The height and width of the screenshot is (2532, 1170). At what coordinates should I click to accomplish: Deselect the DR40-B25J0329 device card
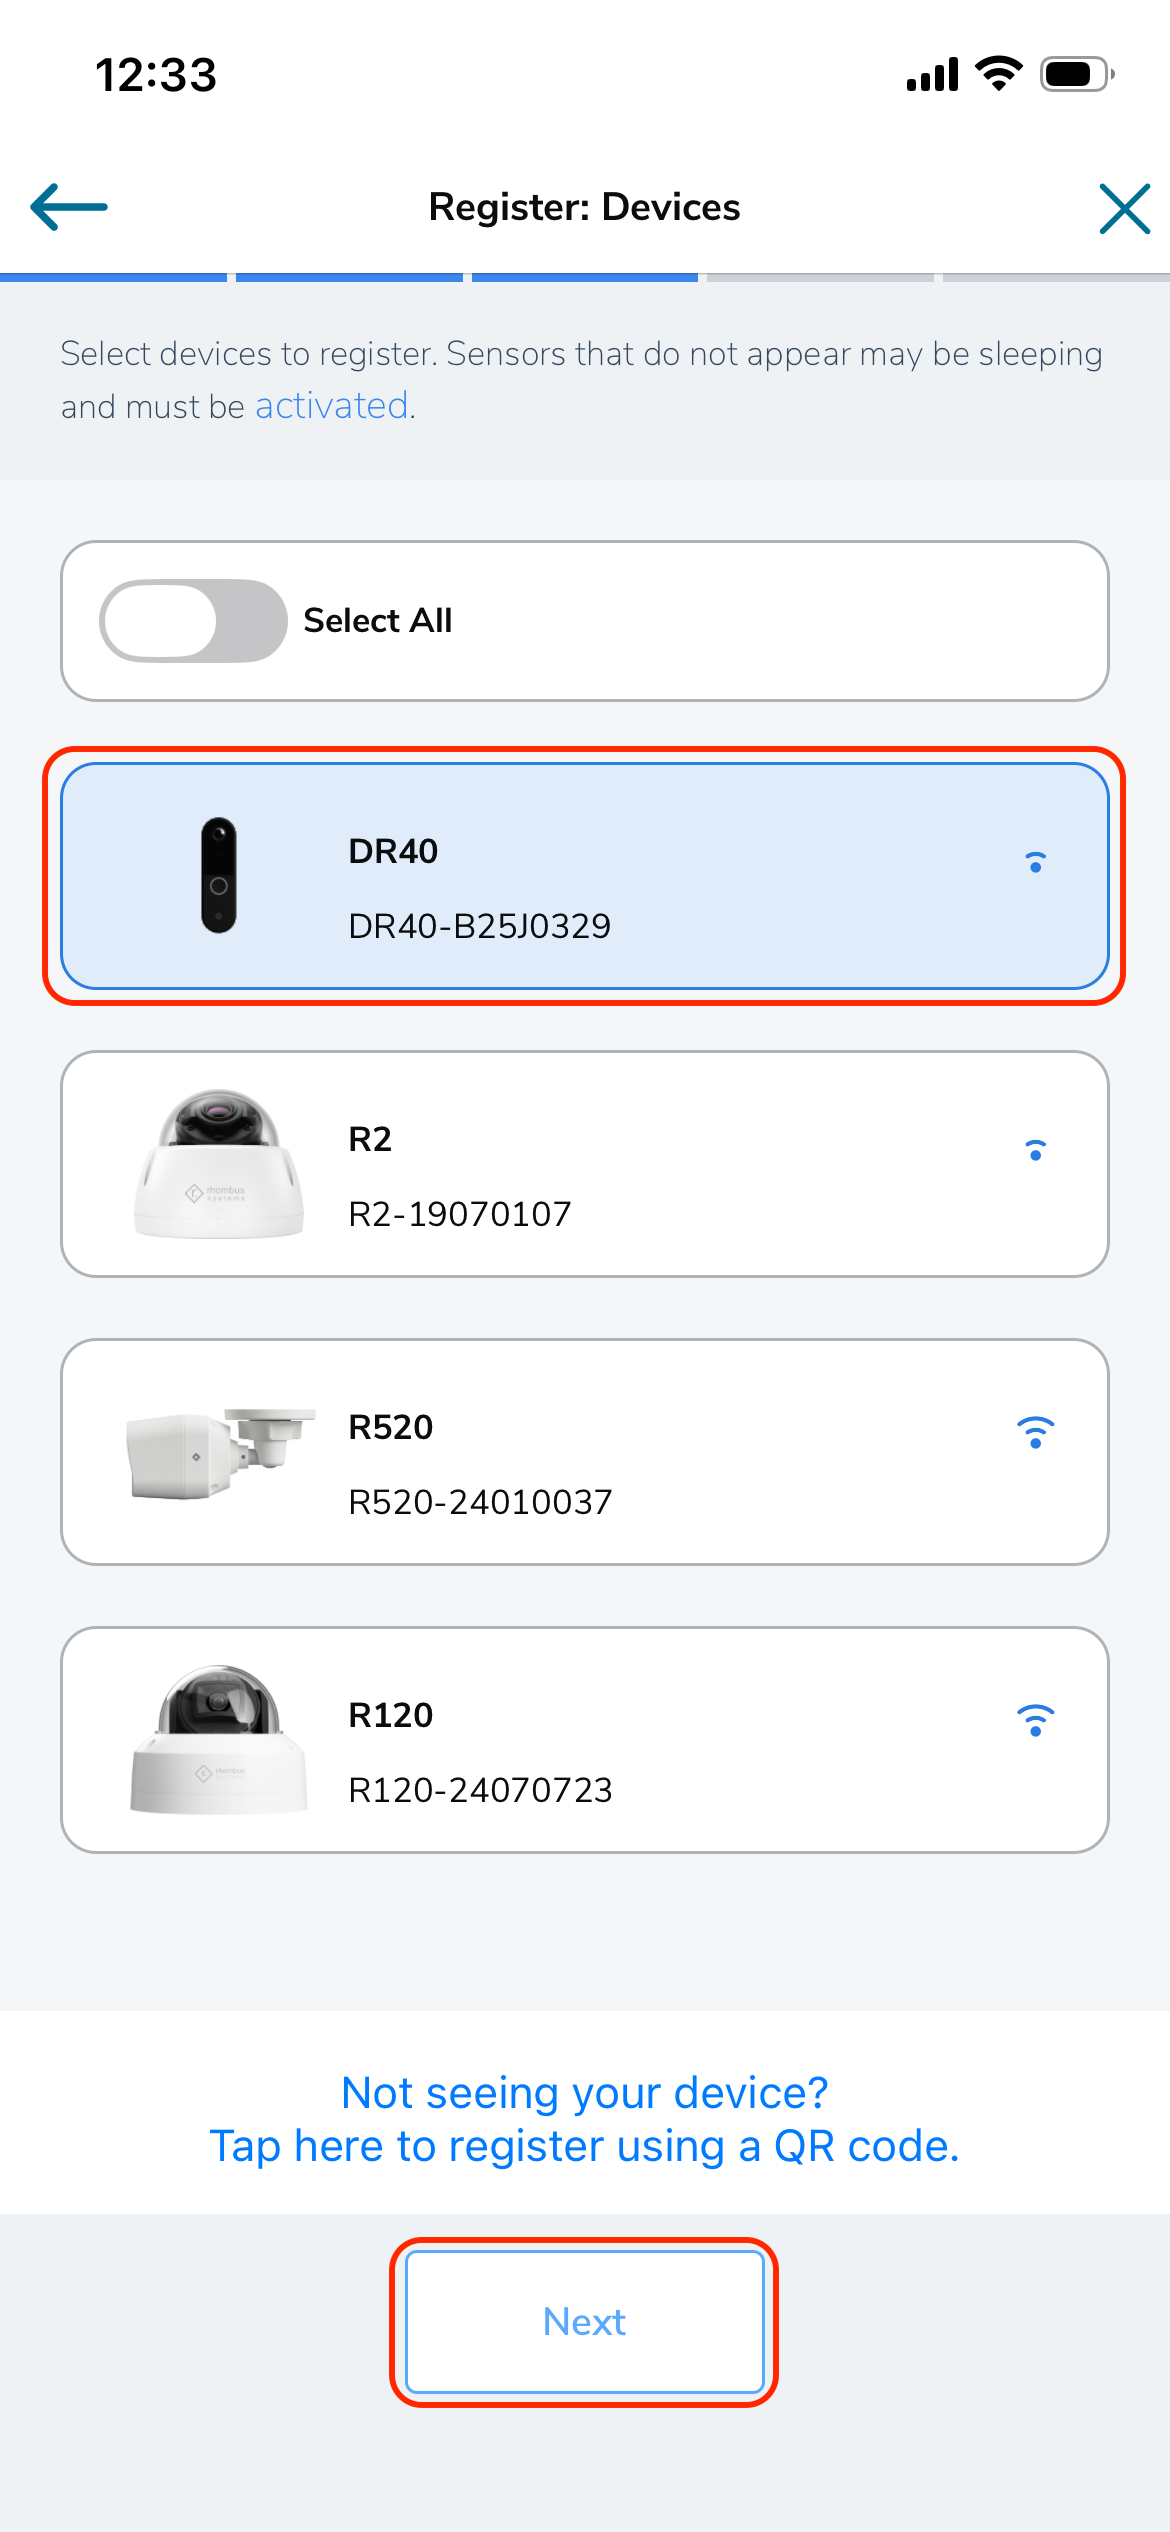tap(585, 876)
